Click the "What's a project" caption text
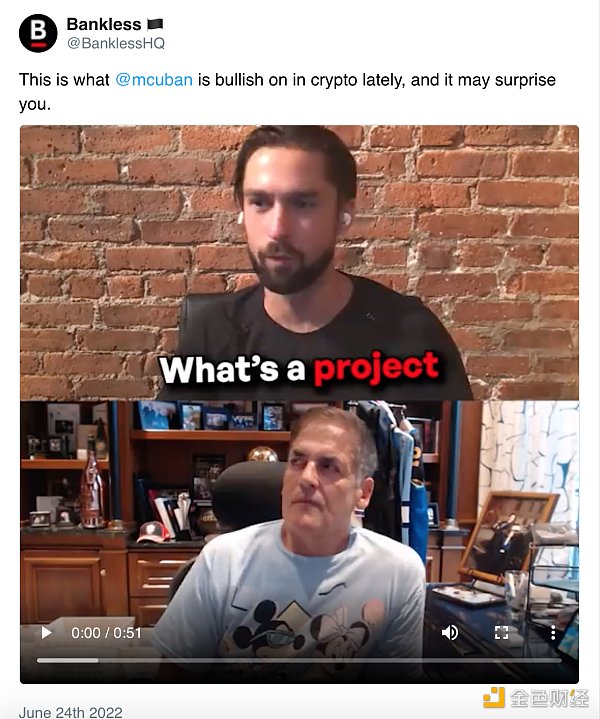 299,368
